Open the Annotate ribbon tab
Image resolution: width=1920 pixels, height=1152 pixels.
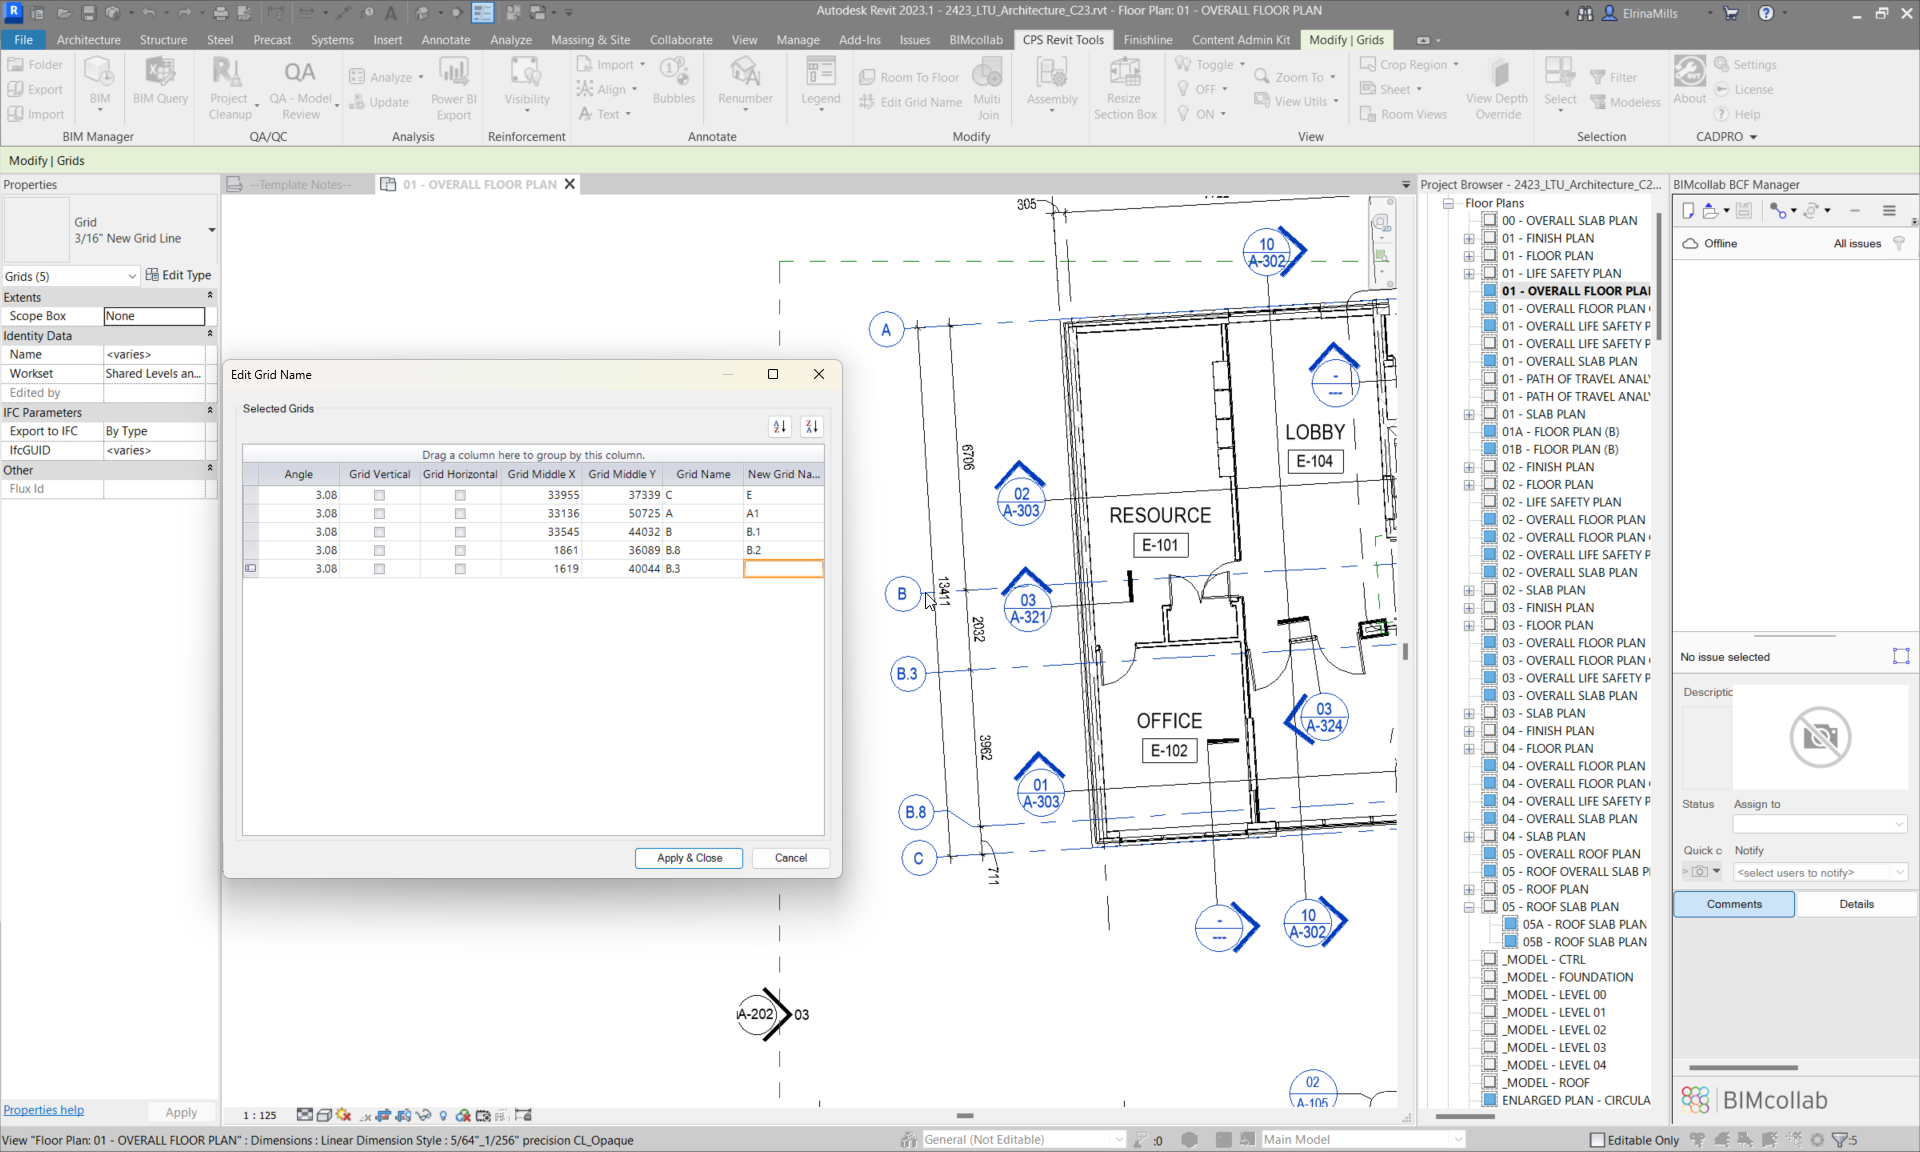(x=445, y=40)
